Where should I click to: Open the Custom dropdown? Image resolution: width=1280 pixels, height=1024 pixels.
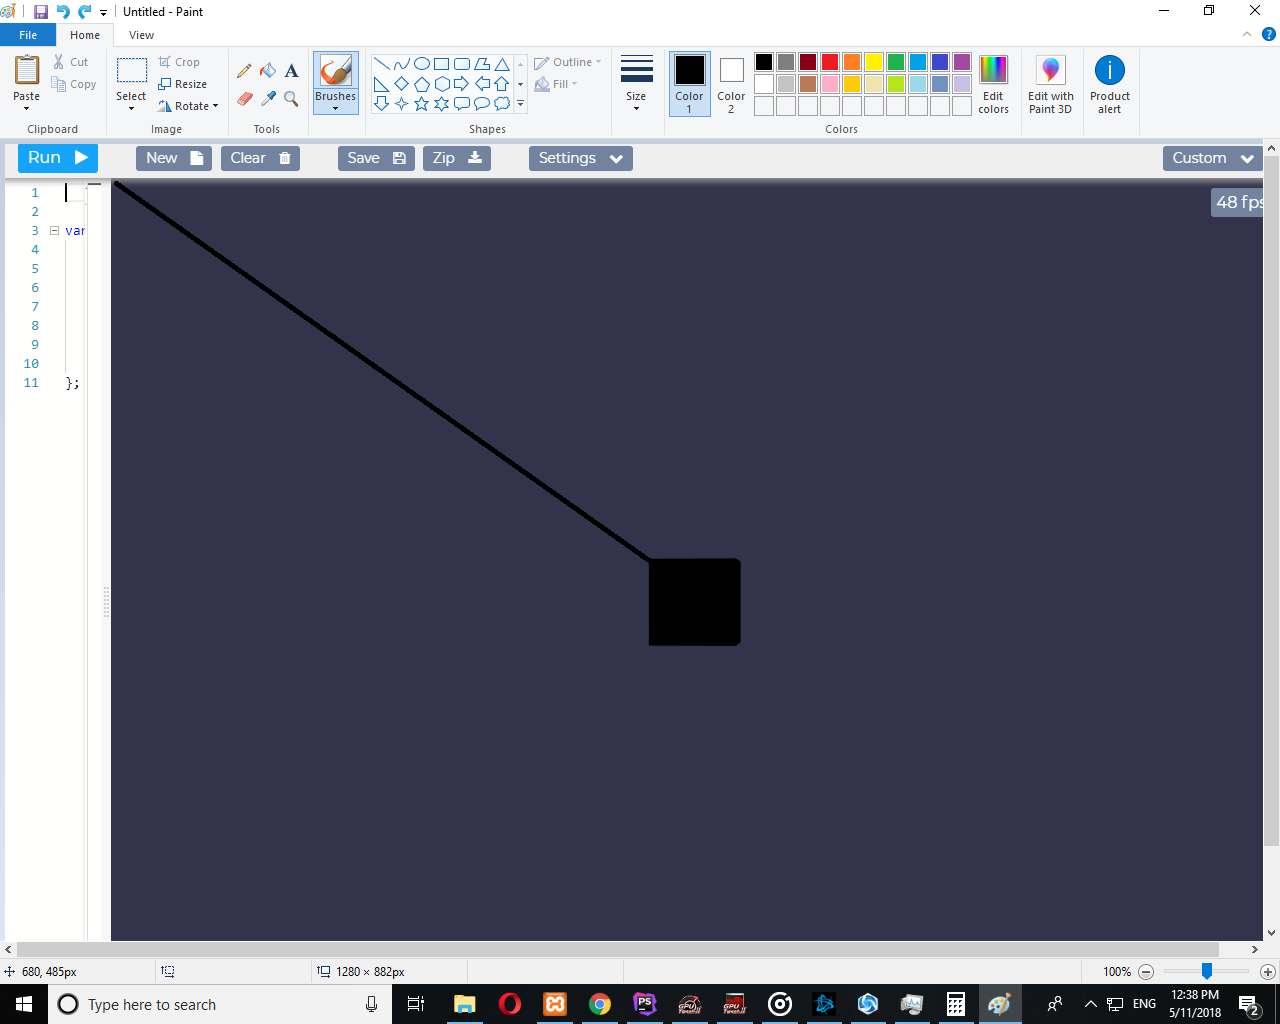[x=1213, y=158]
